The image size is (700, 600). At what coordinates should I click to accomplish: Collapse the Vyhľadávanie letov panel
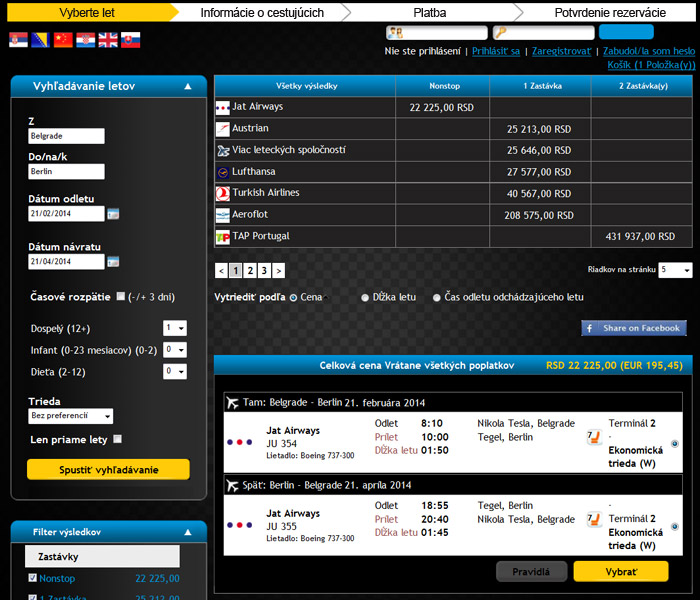coord(188,86)
